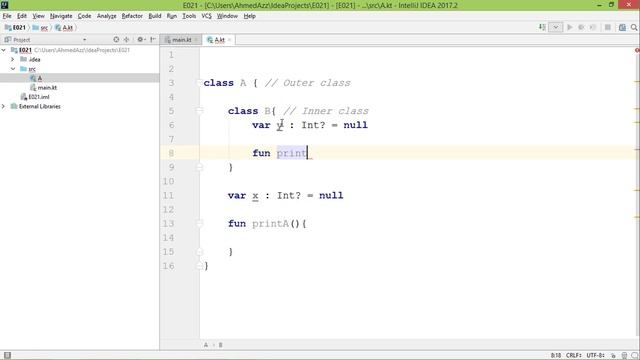Click the printA function name
The height and width of the screenshot is (360, 640).
270,224
